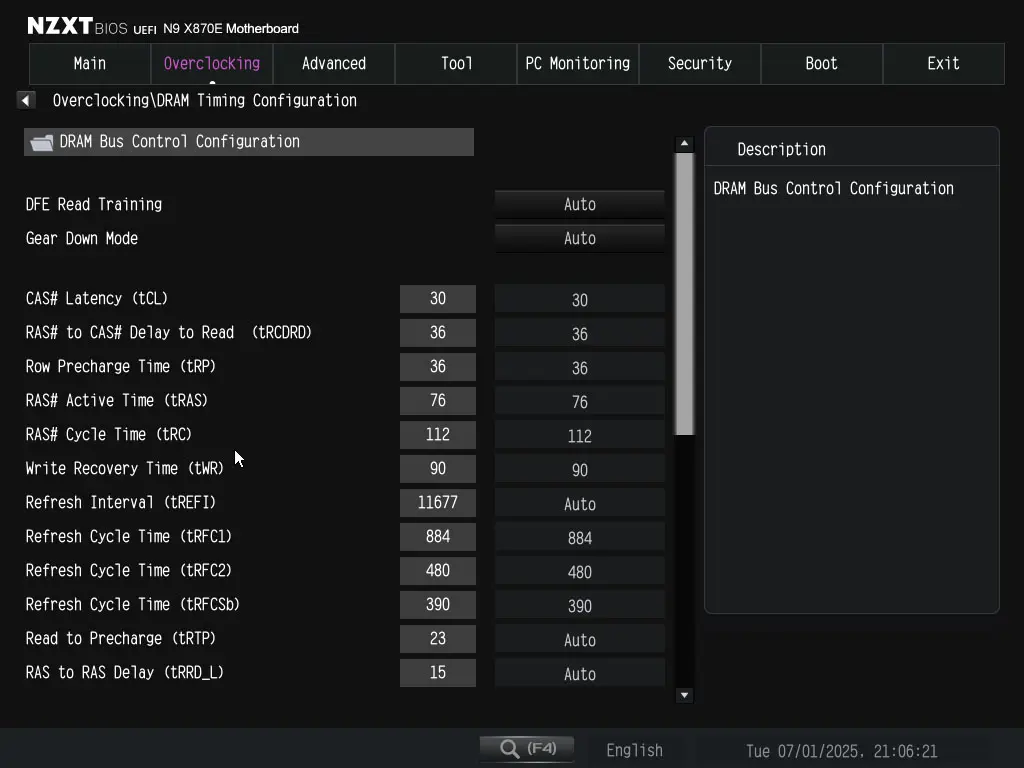Select the RAS to RAS Delay (tRRD_L) label
Viewport: 1024px width, 768px height.
click(125, 672)
